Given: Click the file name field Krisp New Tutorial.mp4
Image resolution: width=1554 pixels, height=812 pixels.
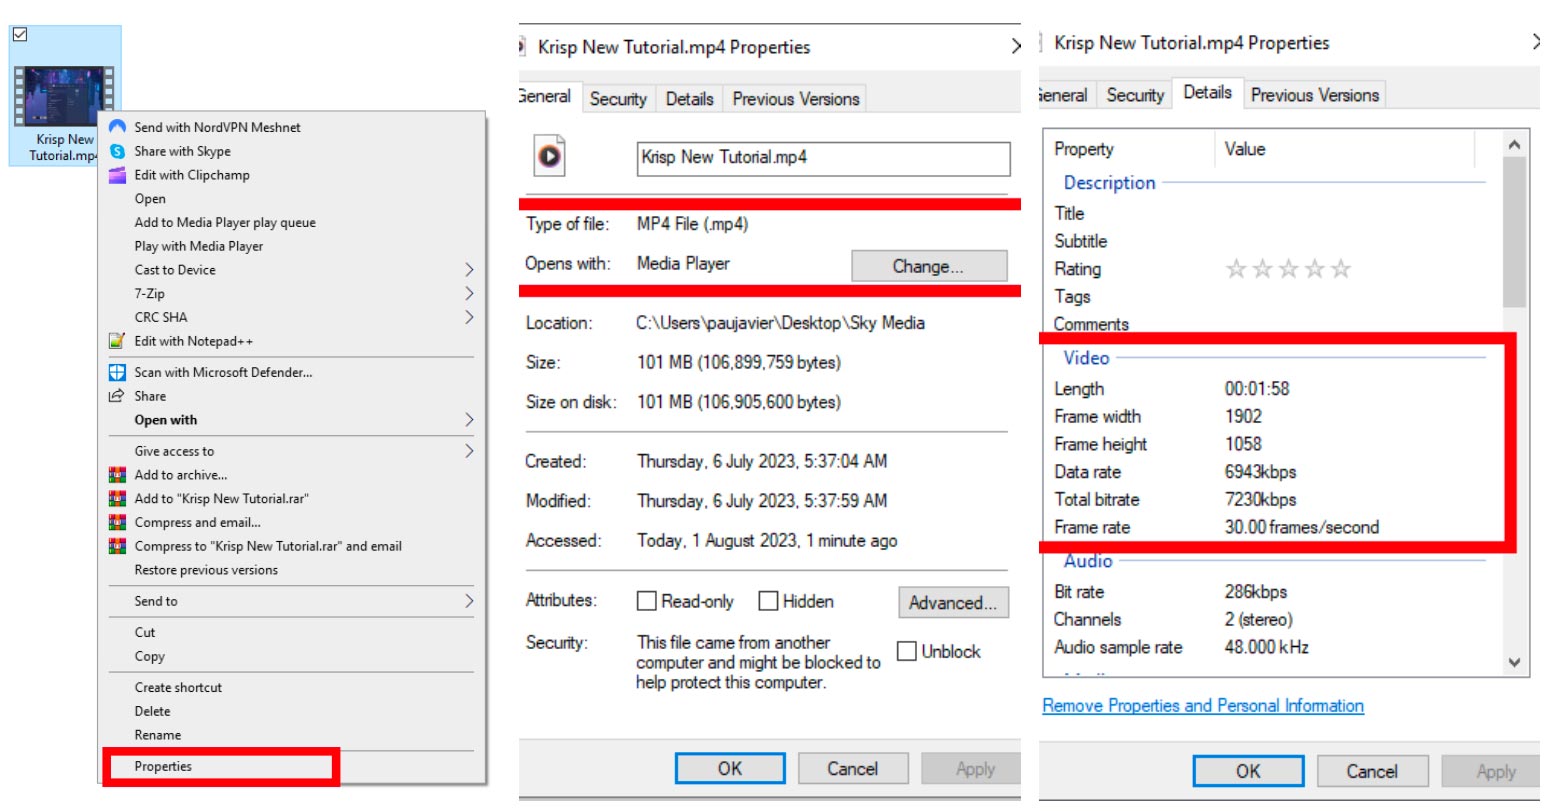Looking at the screenshot, I should pos(822,158).
